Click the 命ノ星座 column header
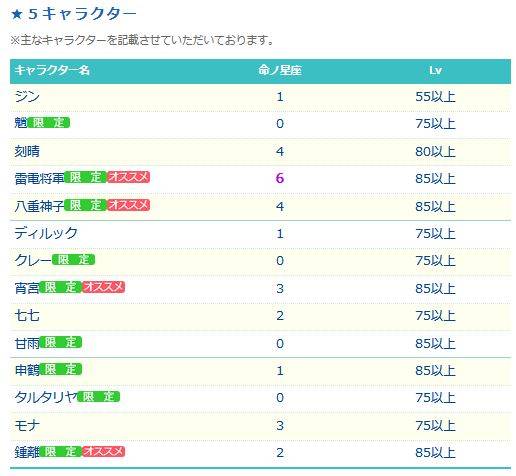The height and width of the screenshot is (476, 516). 280,70
